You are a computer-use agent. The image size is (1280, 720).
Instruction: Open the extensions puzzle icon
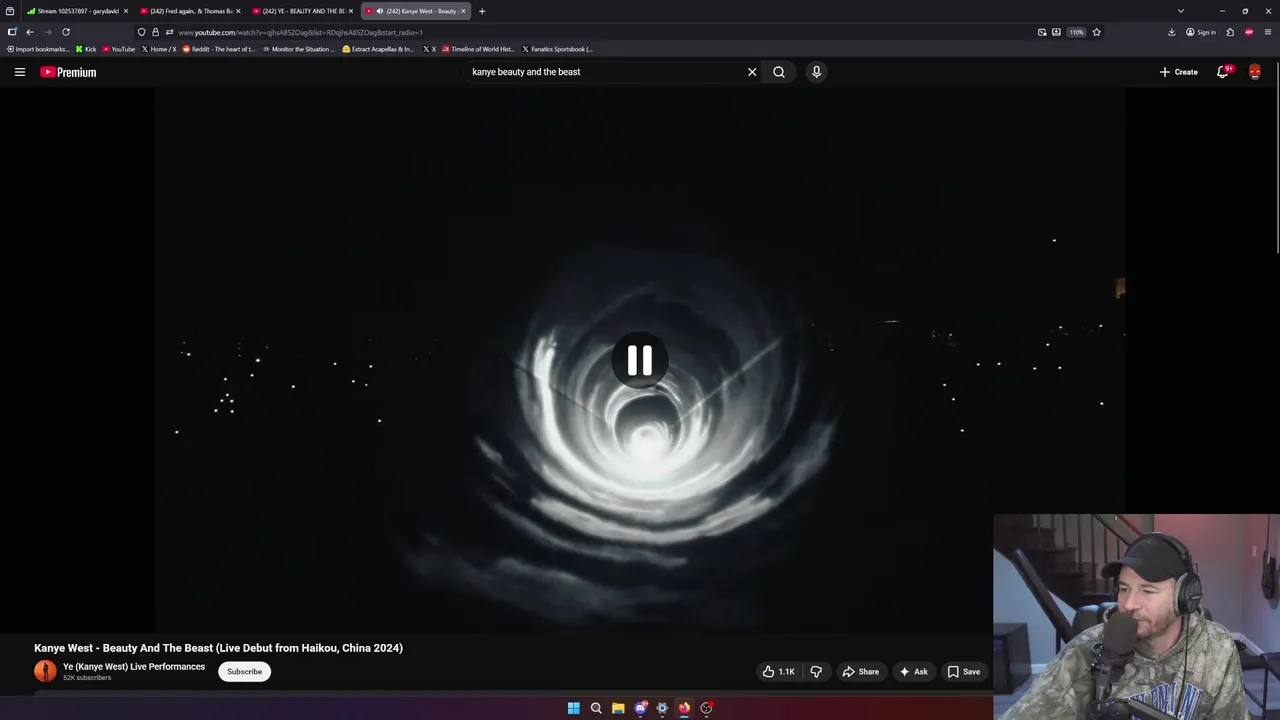(x=1230, y=32)
